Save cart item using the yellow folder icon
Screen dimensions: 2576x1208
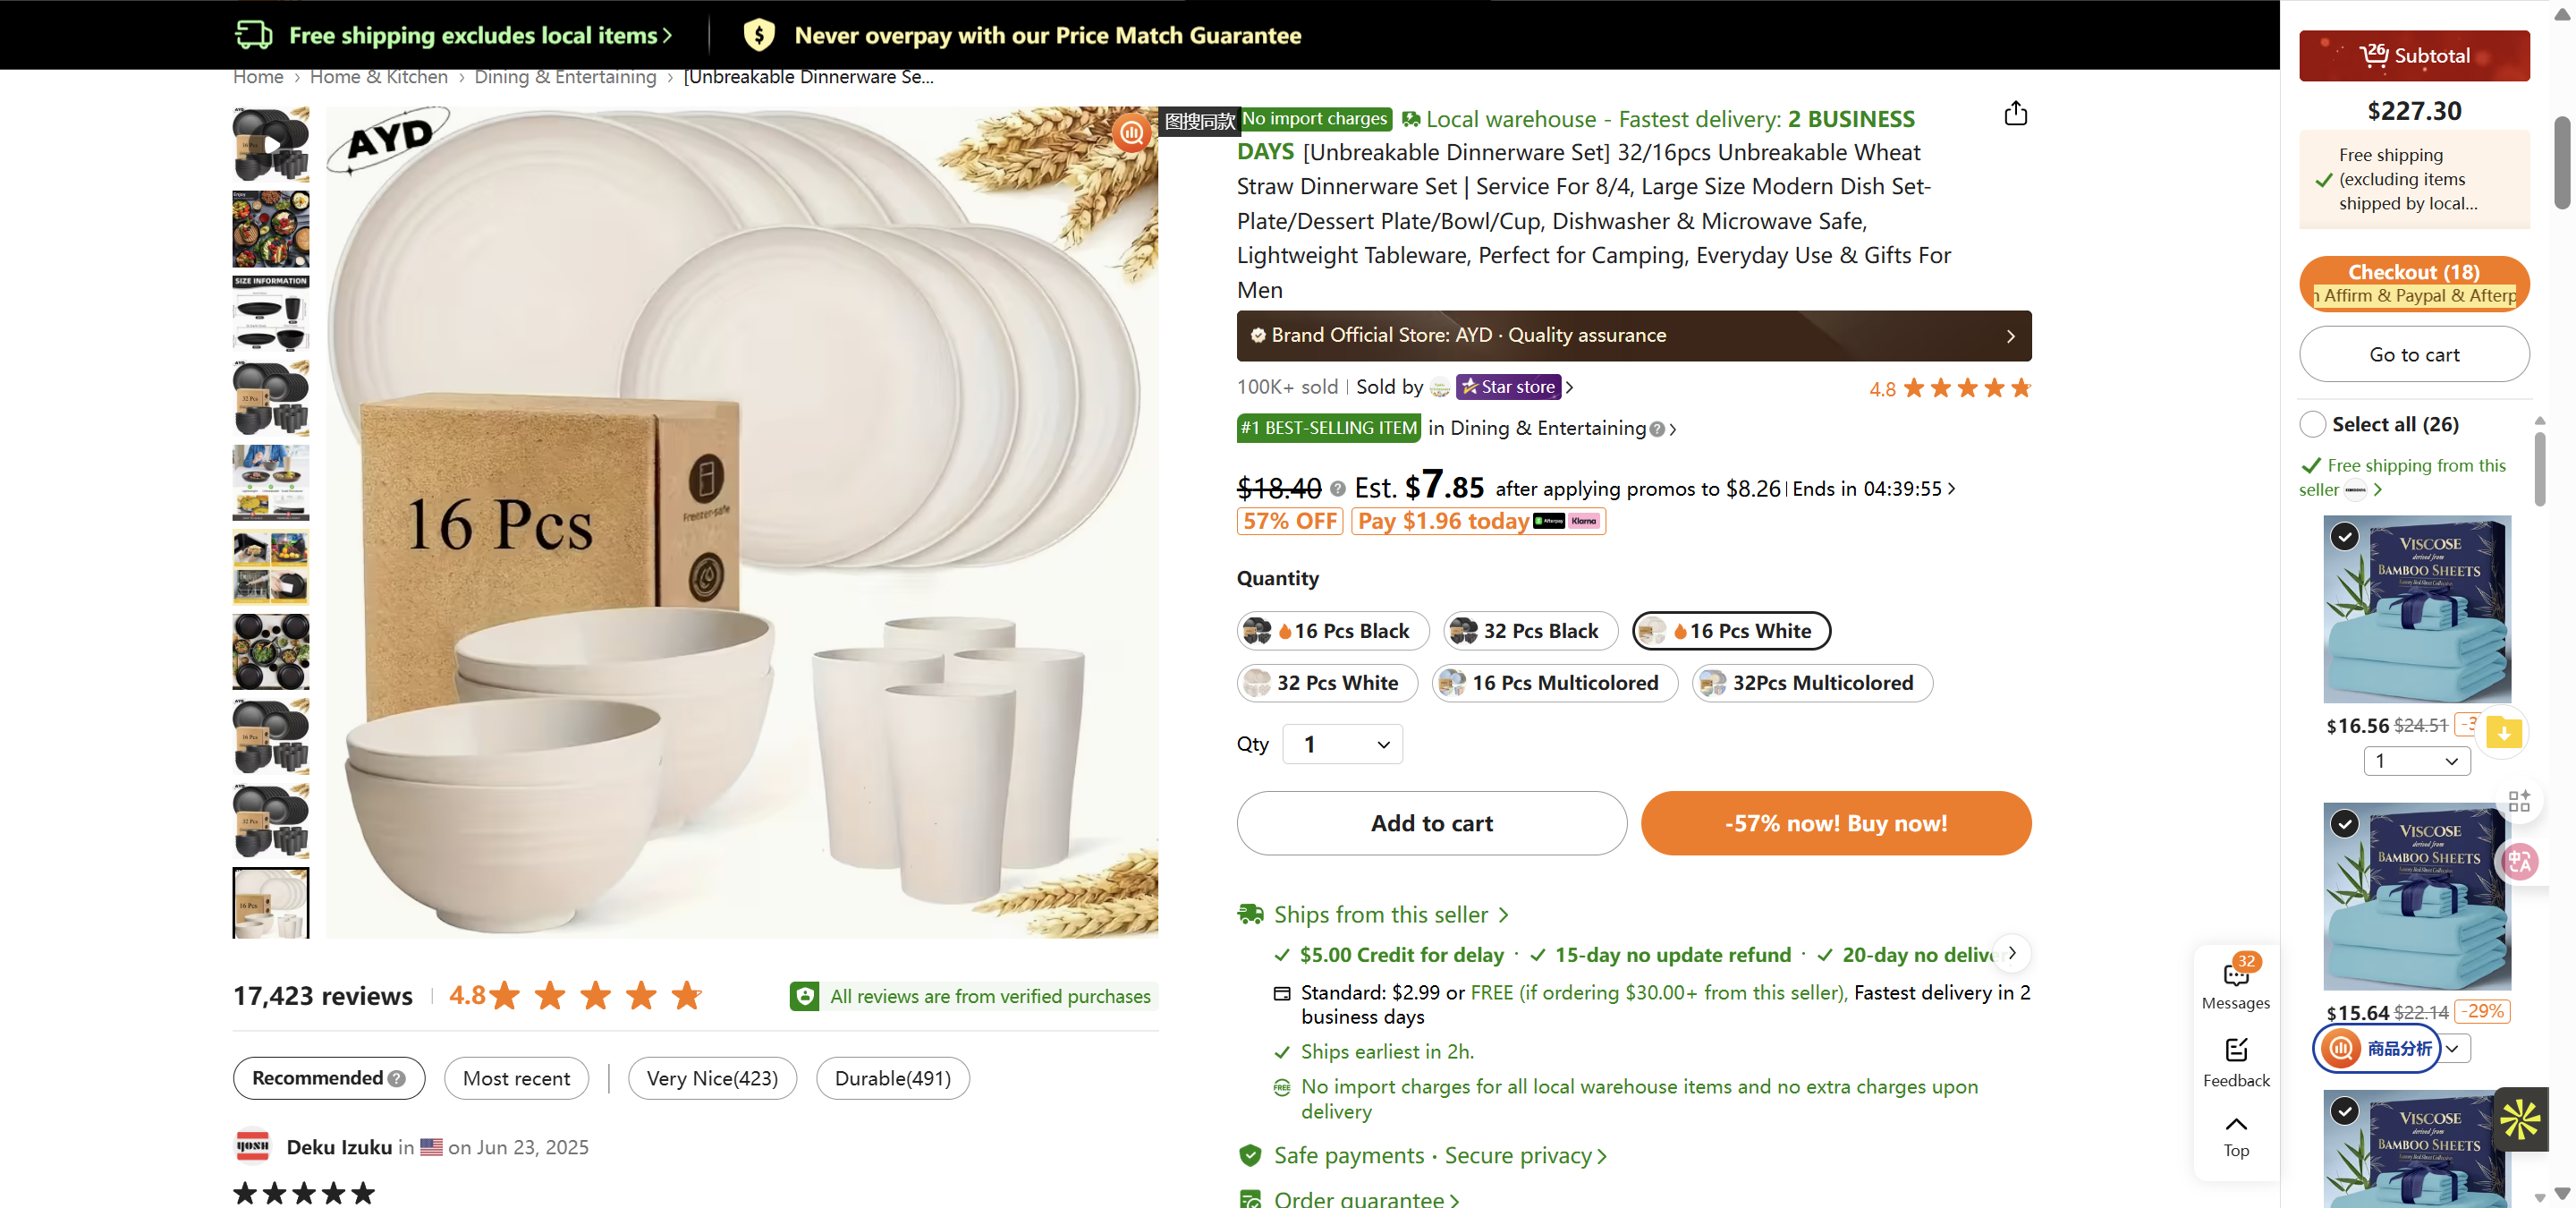pos(2504,733)
